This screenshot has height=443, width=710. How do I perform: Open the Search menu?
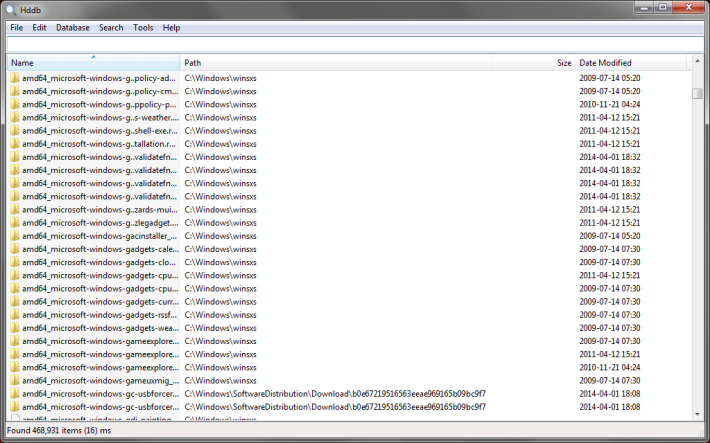click(111, 28)
